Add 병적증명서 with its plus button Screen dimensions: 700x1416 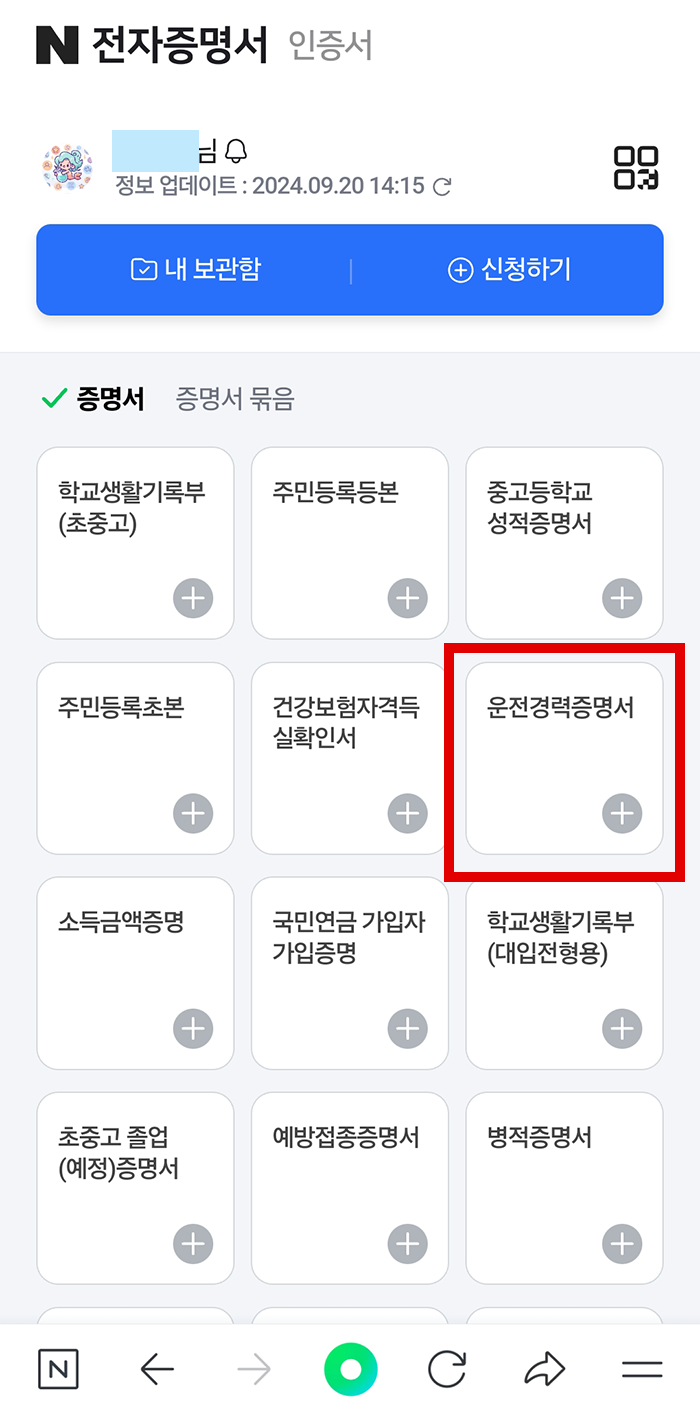(621, 1244)
